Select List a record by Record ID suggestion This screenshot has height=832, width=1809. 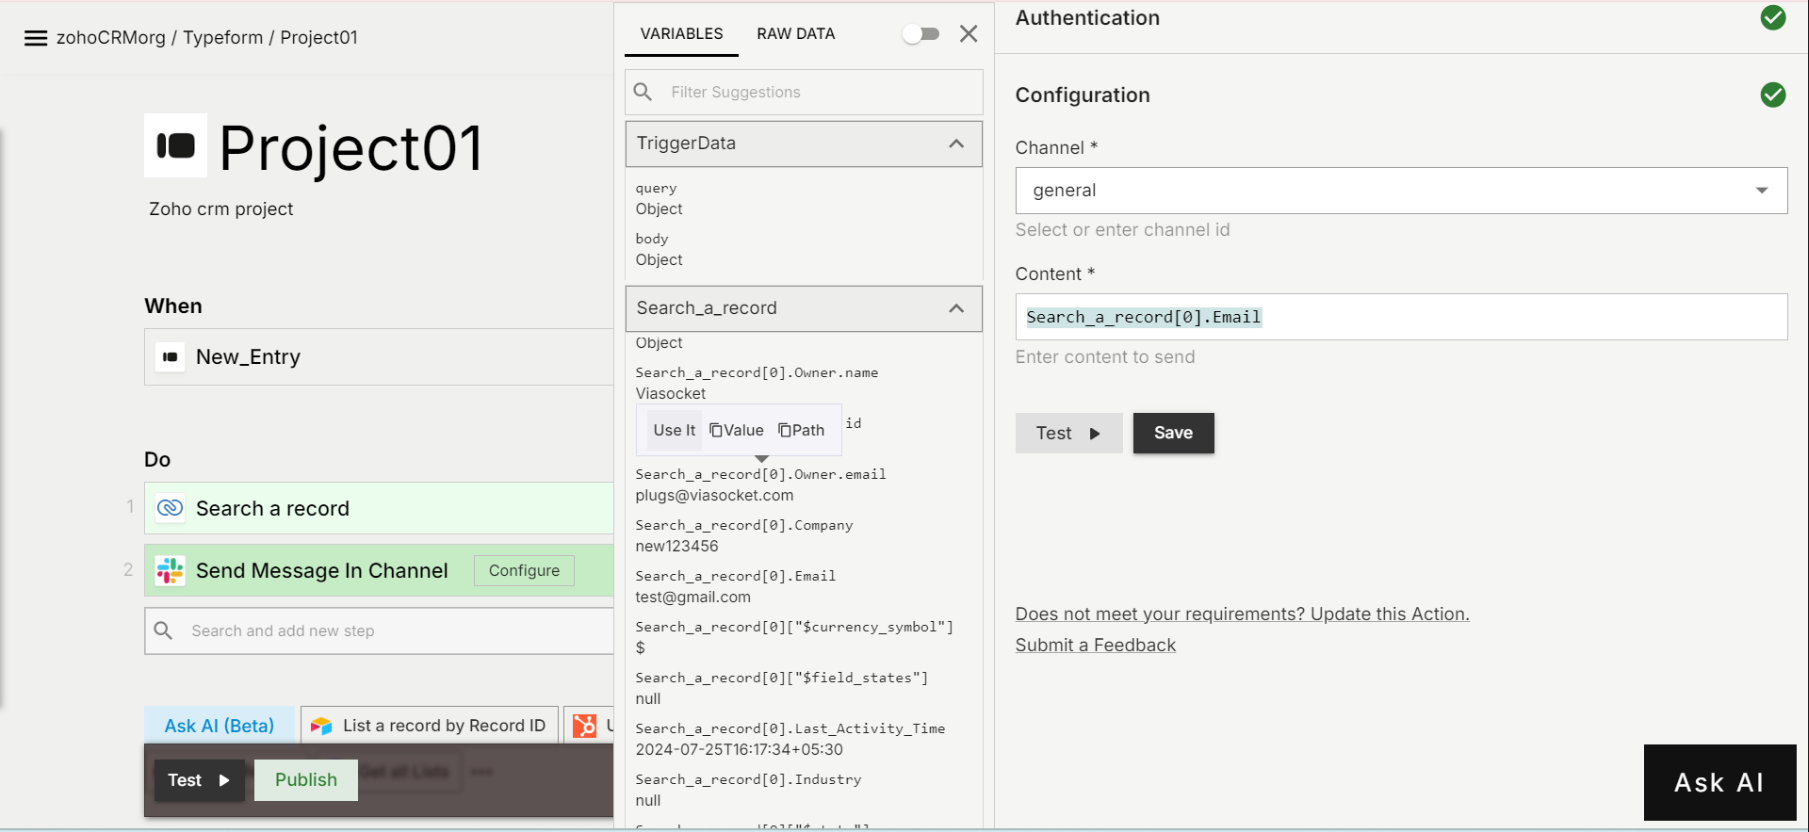click(430, 726)
